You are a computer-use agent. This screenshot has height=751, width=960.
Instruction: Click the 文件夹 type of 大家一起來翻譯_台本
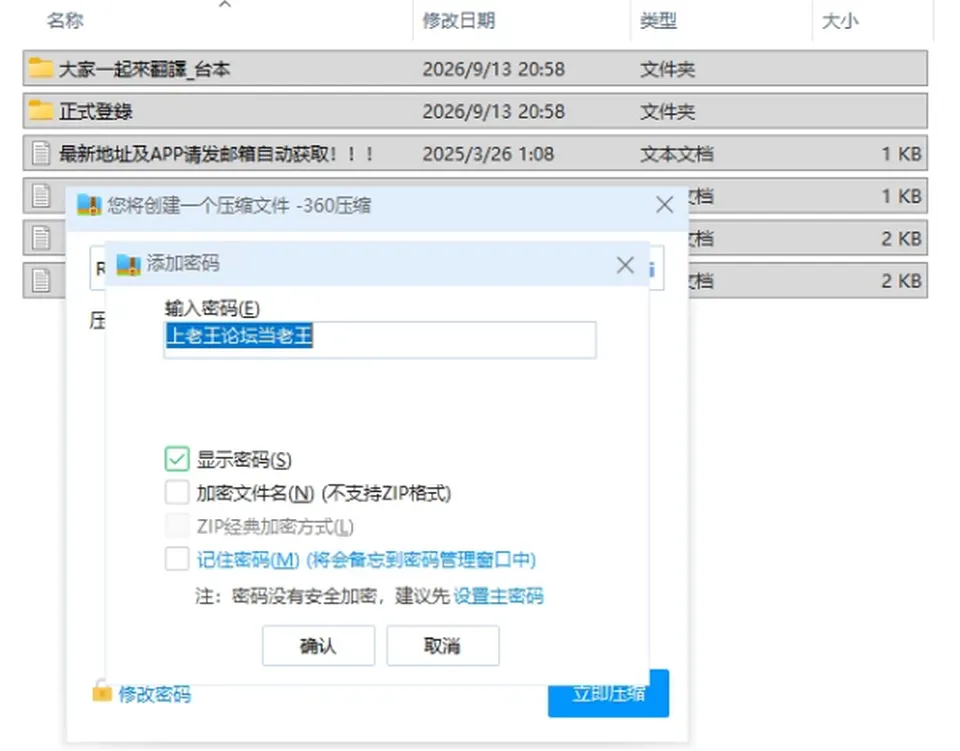667,69
